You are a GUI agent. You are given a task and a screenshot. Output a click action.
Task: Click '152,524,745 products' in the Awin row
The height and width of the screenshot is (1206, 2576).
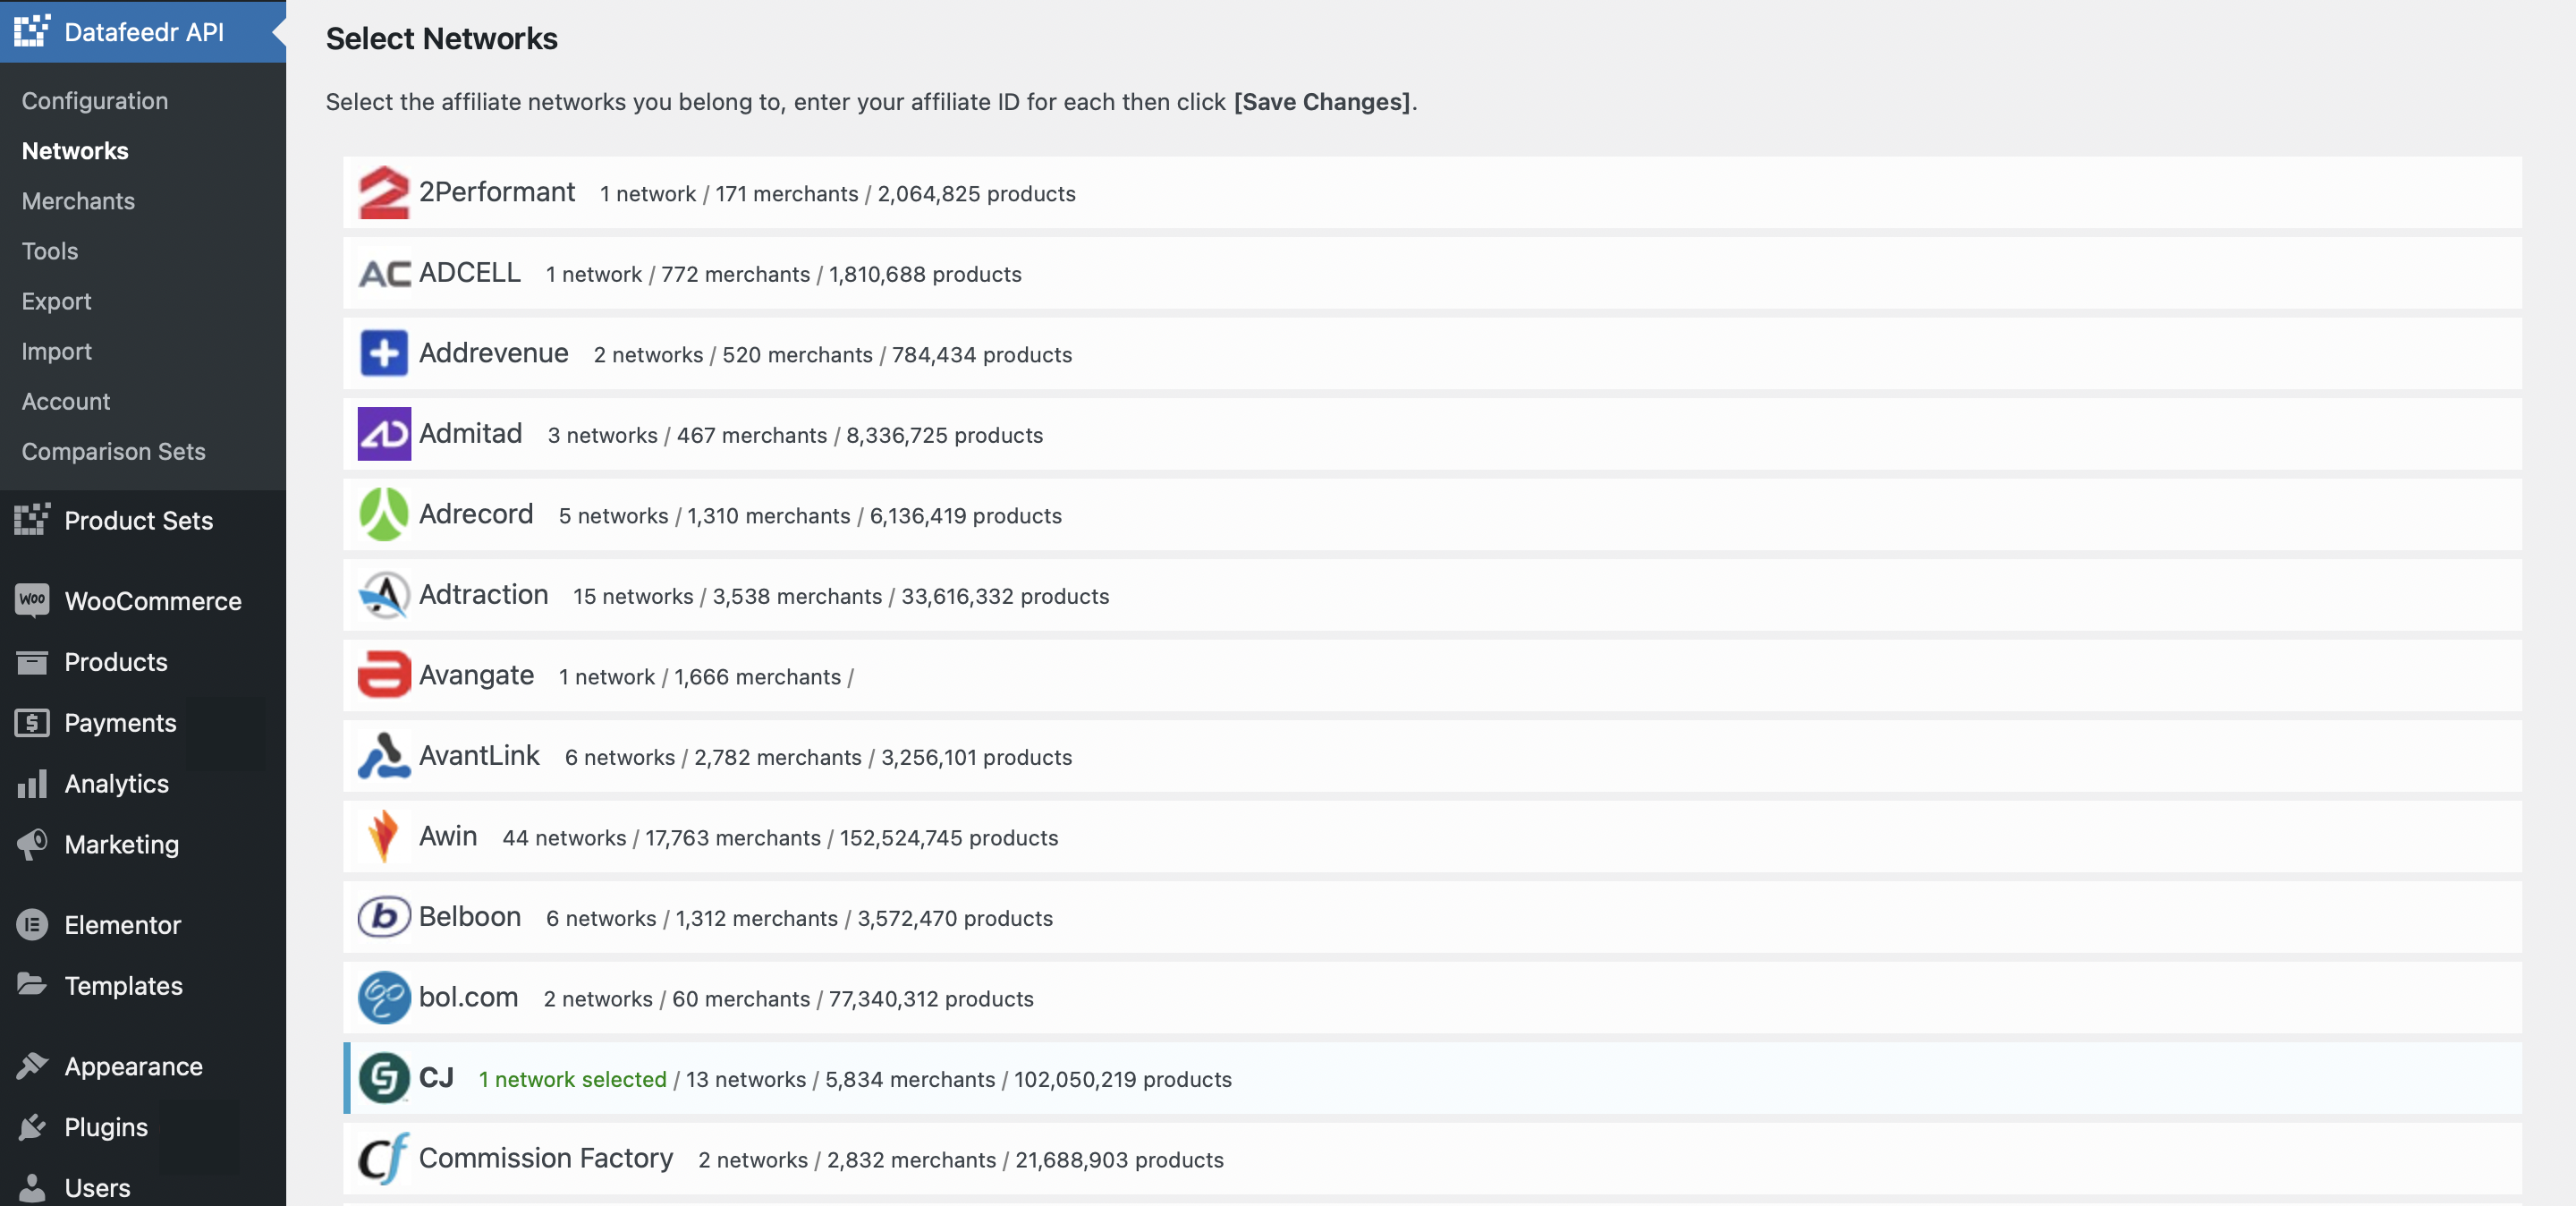click(948, 837)
